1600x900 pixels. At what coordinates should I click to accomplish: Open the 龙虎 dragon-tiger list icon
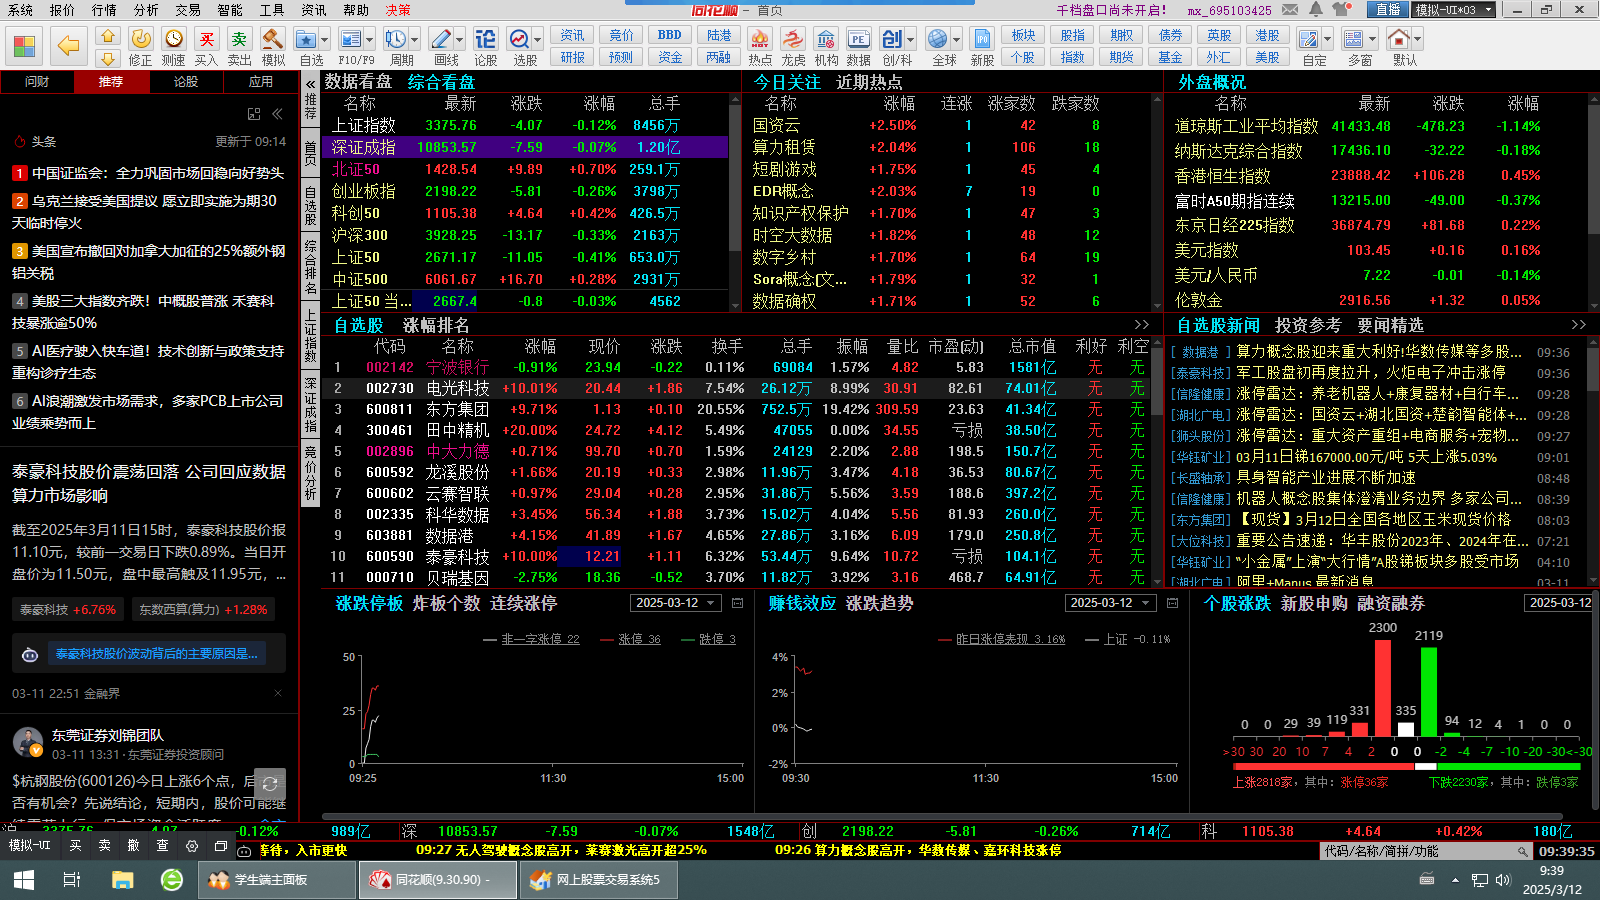pyautogui.click(x=793, y=46)
